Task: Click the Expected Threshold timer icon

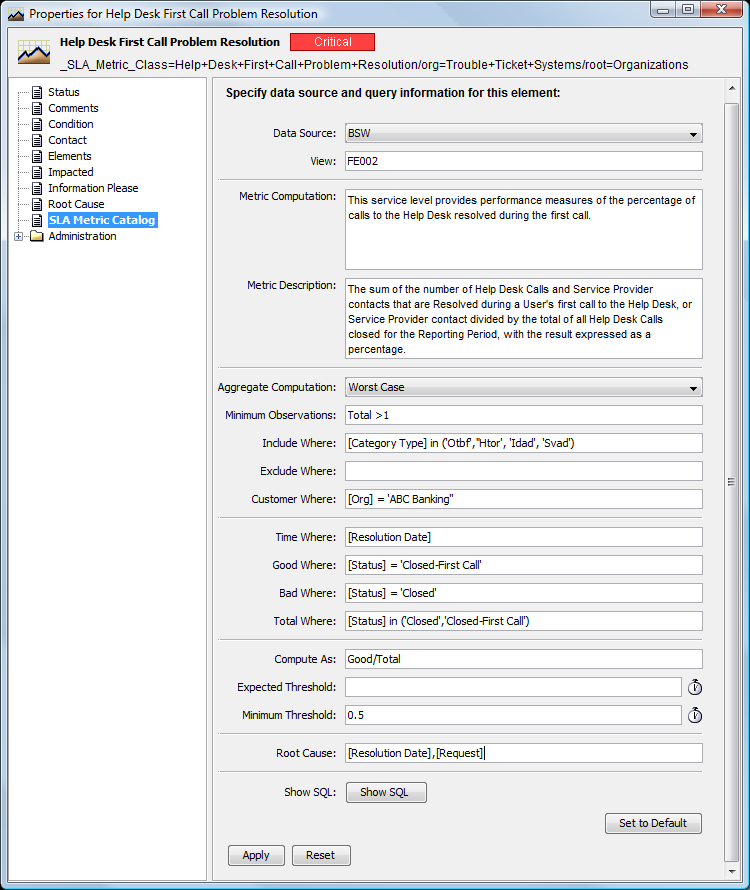Action: (695, 687)
